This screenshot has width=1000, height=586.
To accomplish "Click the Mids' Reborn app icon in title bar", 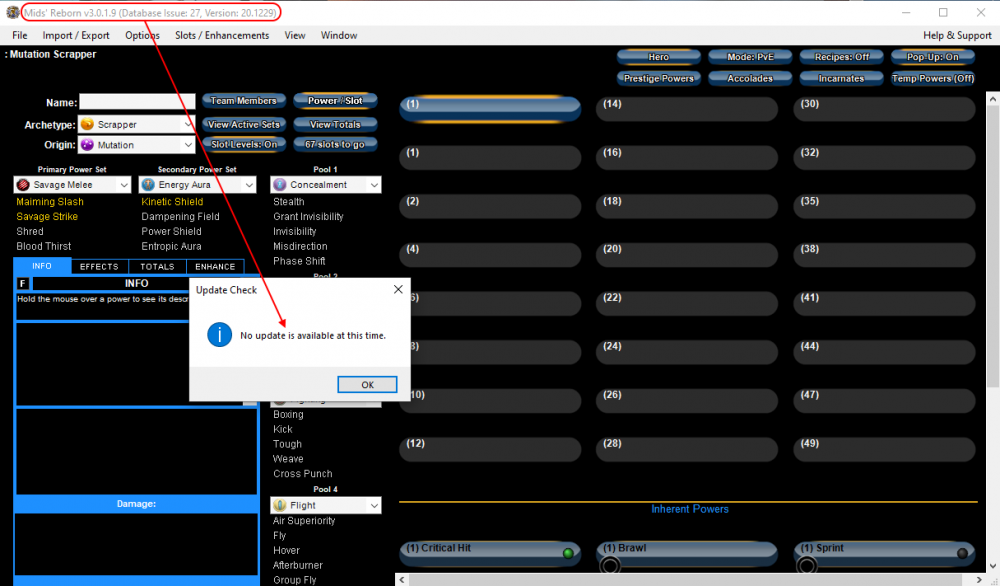I will (x=13, y=12).
